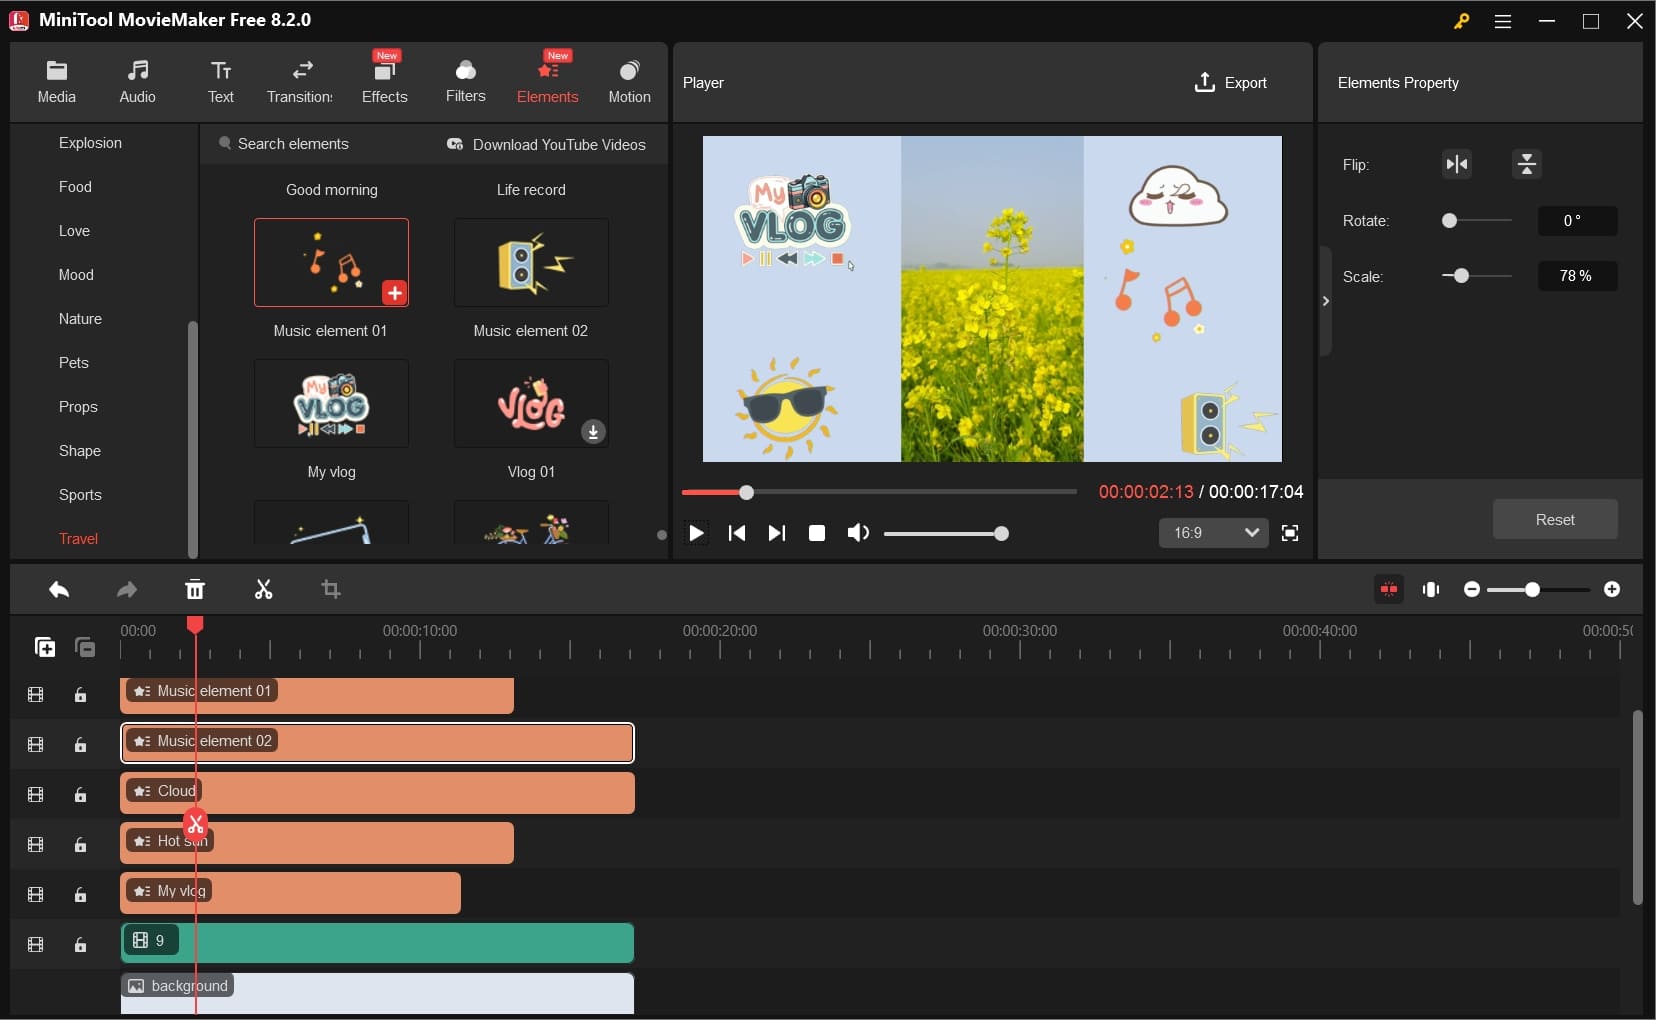The width and height of the screenshot is (1656, 1020).
Task: Enter full screen preview
Action: (1290, 533)
